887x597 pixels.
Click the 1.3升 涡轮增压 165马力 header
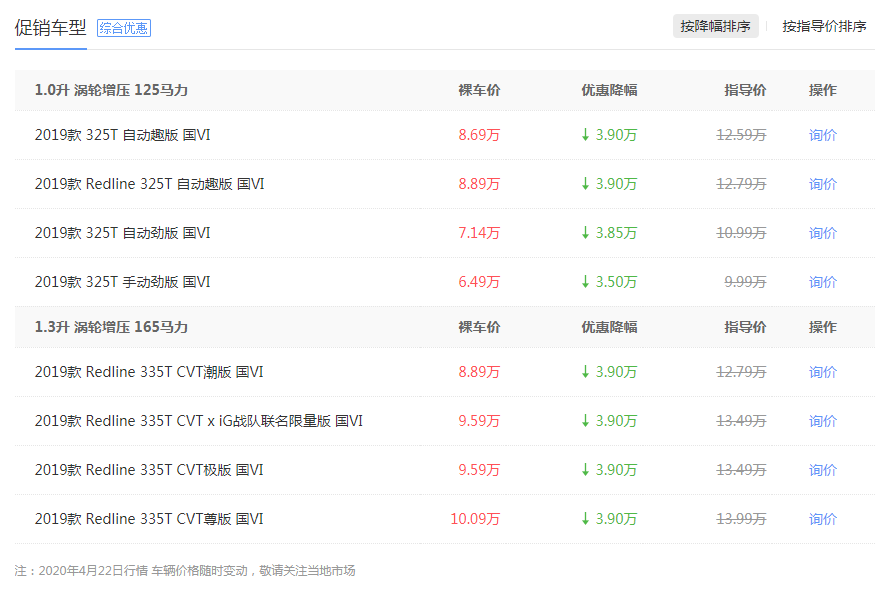point(111,327)
